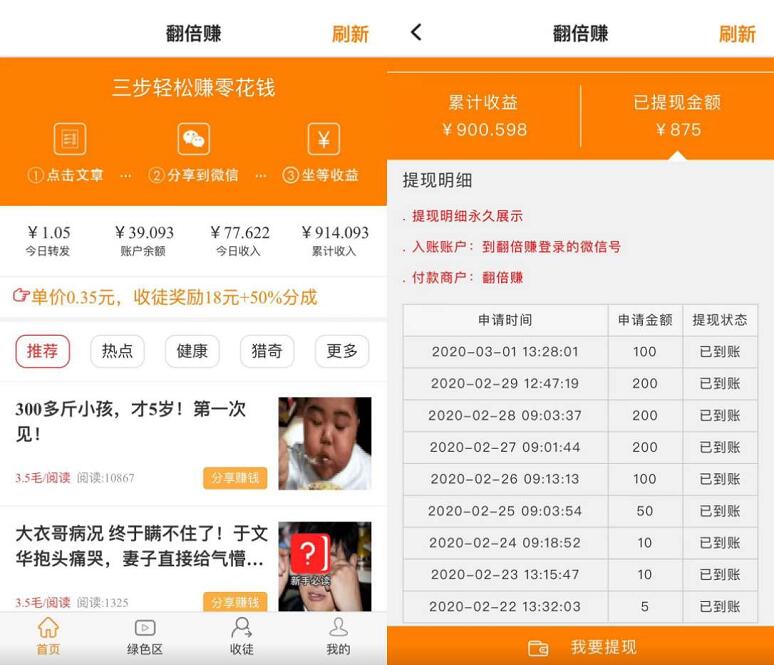Go back with the left arrow
The height and width of the screenshot is (665, 774).
coord(416,33)
